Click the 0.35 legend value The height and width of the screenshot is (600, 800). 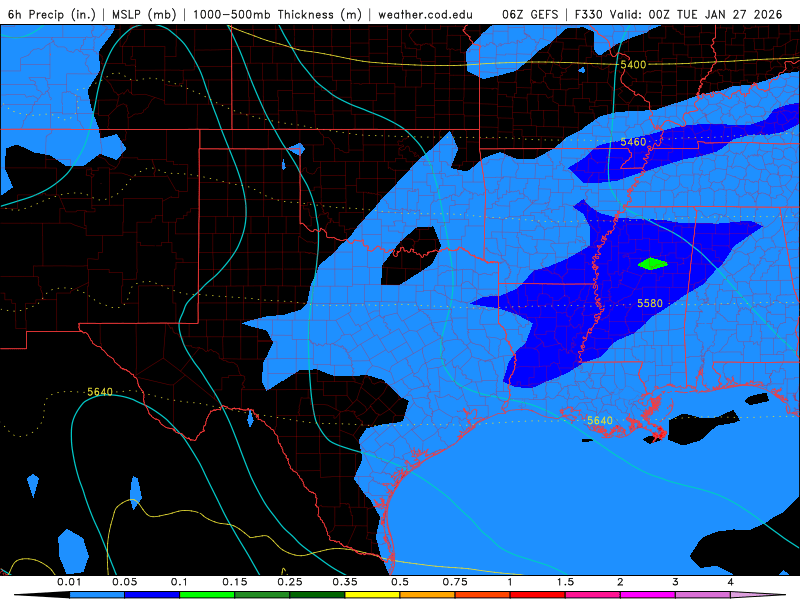pos(345,582)
